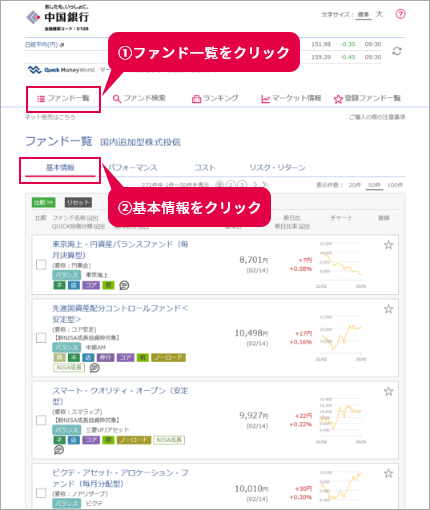
Task: Check compare box for ピクテ・アセット・アロケーション
Action: tap(41, 493)
